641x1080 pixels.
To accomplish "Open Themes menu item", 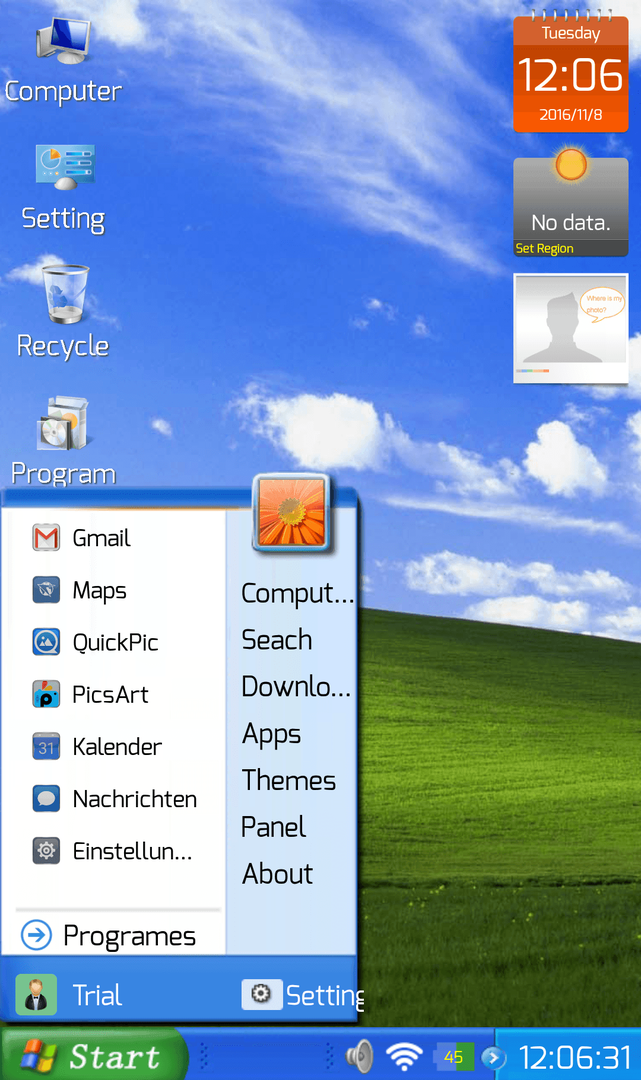I will point(289,780).
